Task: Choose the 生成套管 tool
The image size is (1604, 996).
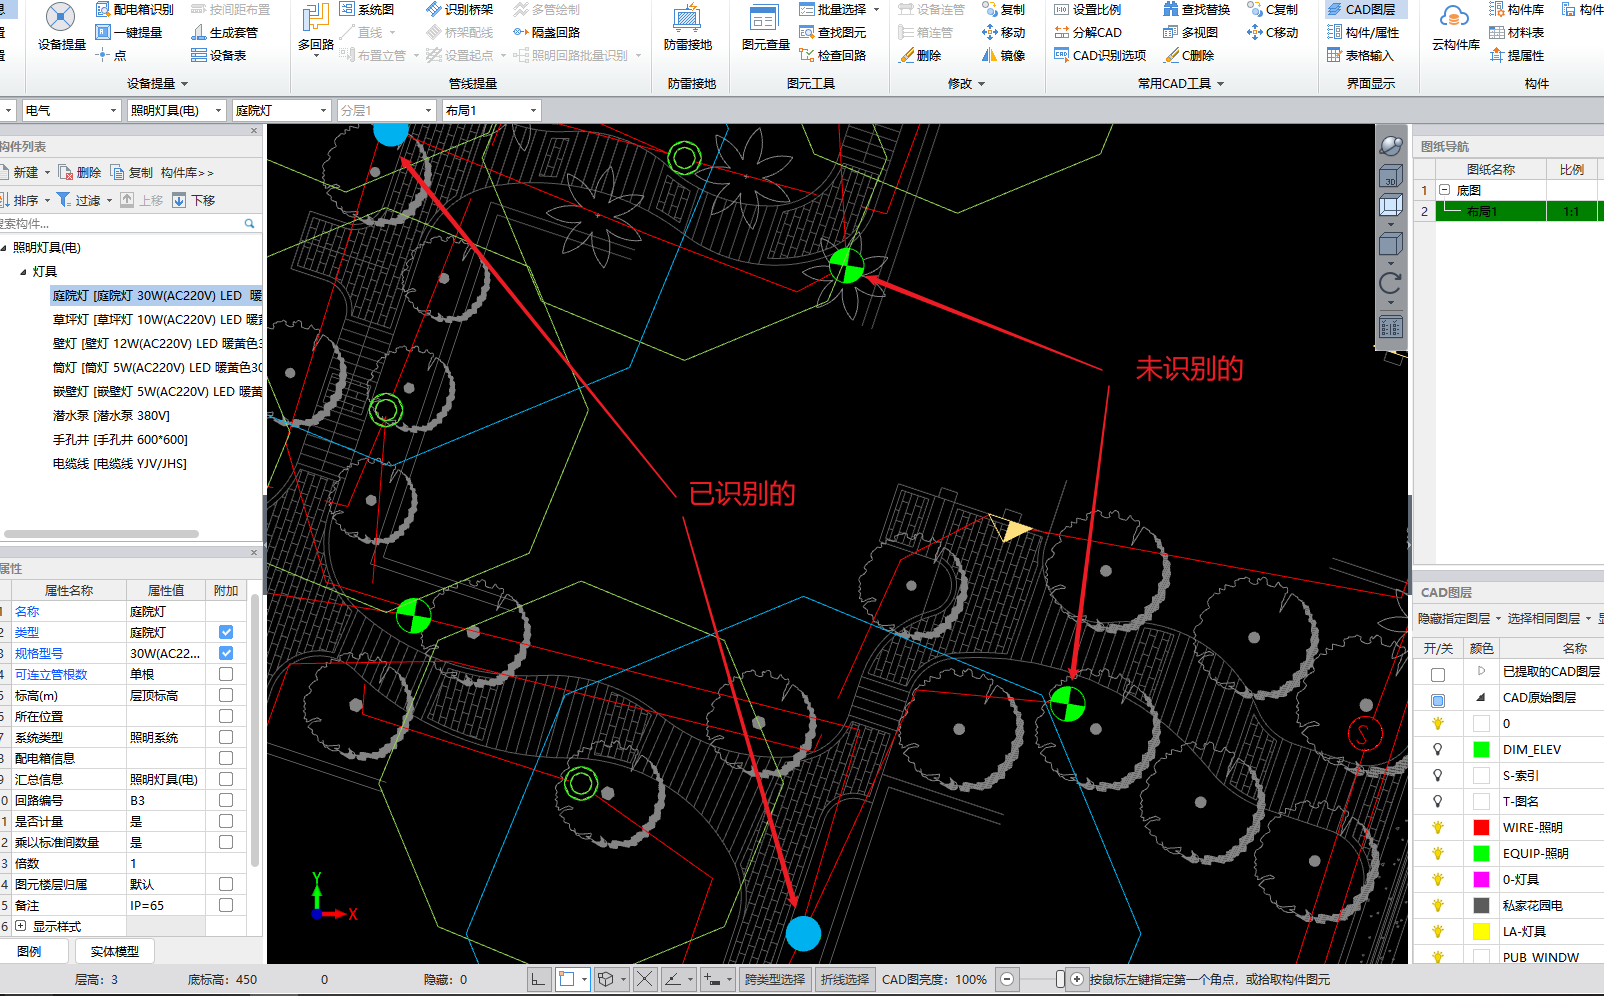Action: 224,32
